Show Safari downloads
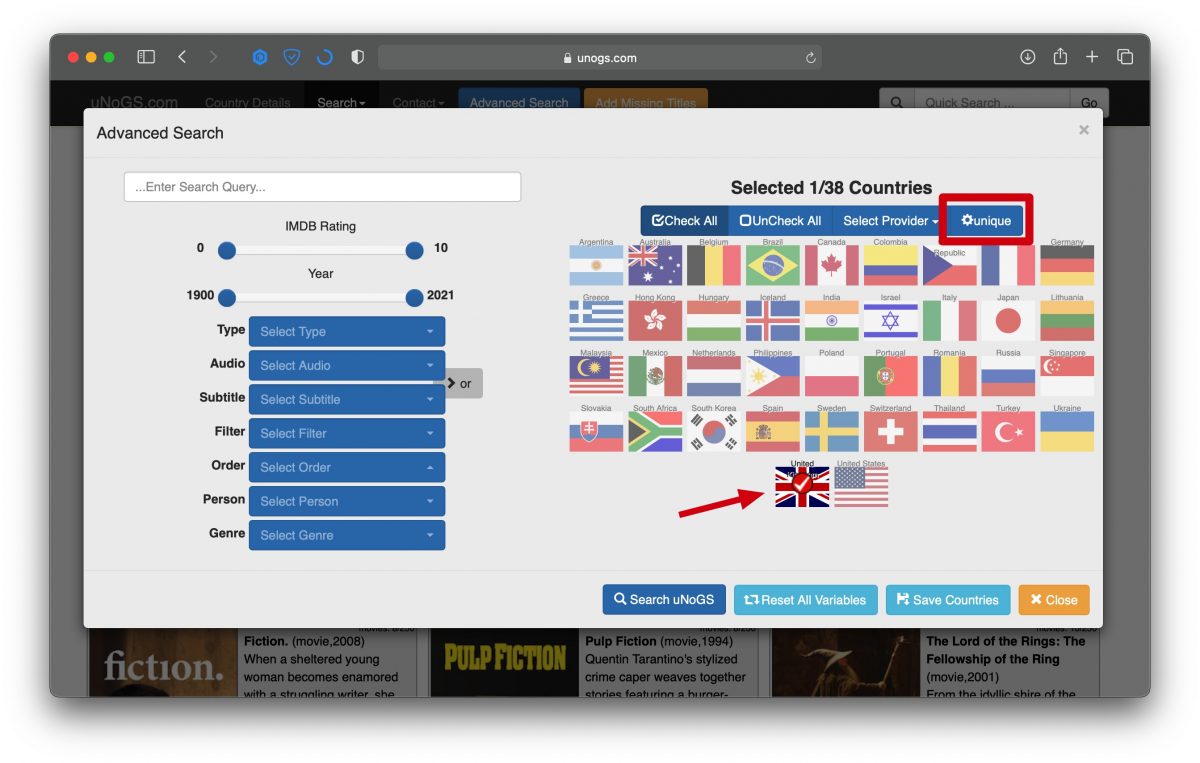1200x763 pixels. click(1027, 57)
